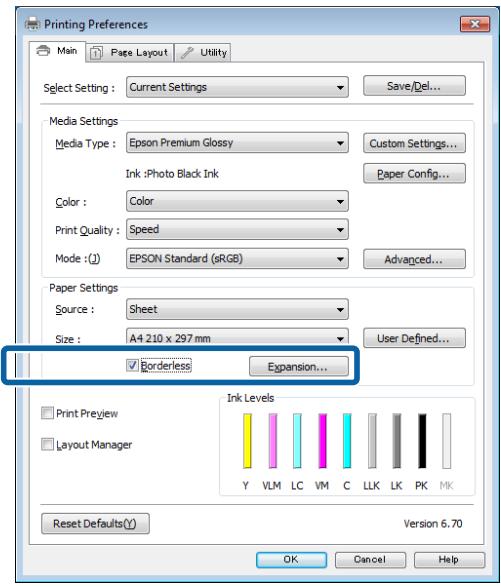Click the MK ink level bar
Viewport: 501px width, 587px height.
[446, 441]
